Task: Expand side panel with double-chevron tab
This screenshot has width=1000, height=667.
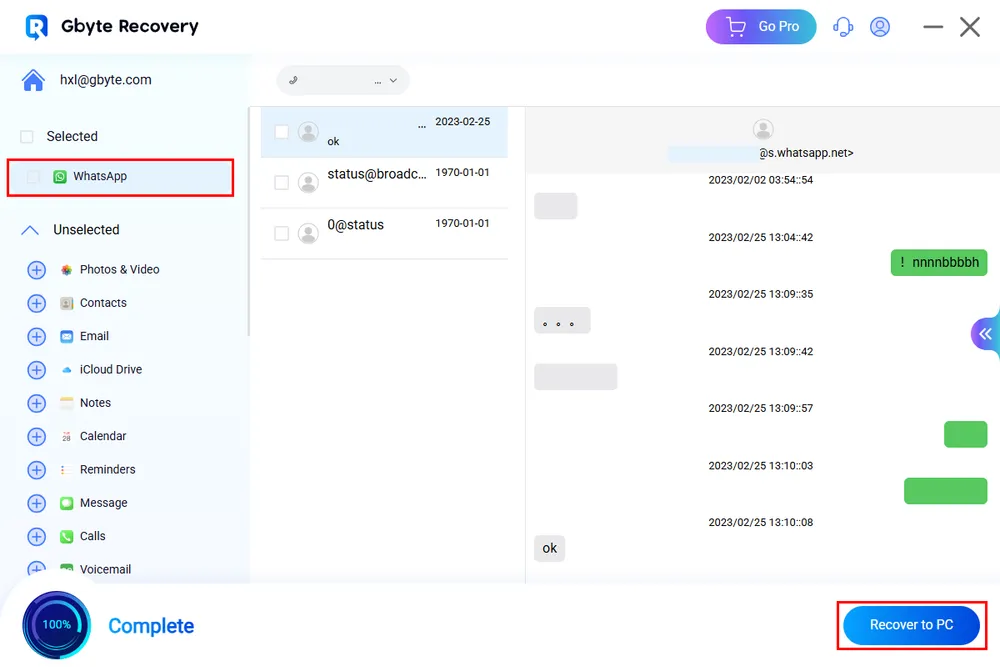Action: (985, 334)
